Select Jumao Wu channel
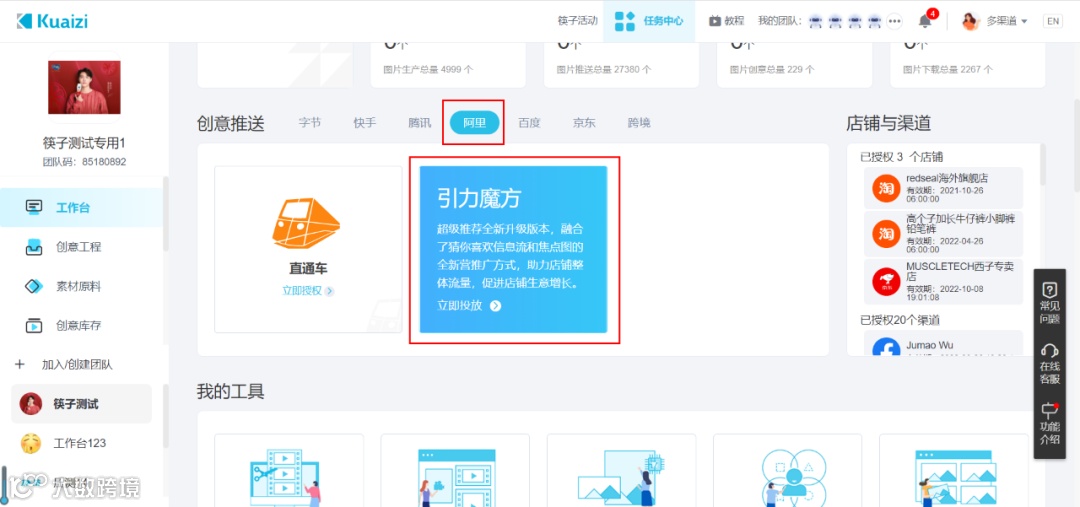The height and width of the screenshot is (507, 1080). click(x=943, y=344)
